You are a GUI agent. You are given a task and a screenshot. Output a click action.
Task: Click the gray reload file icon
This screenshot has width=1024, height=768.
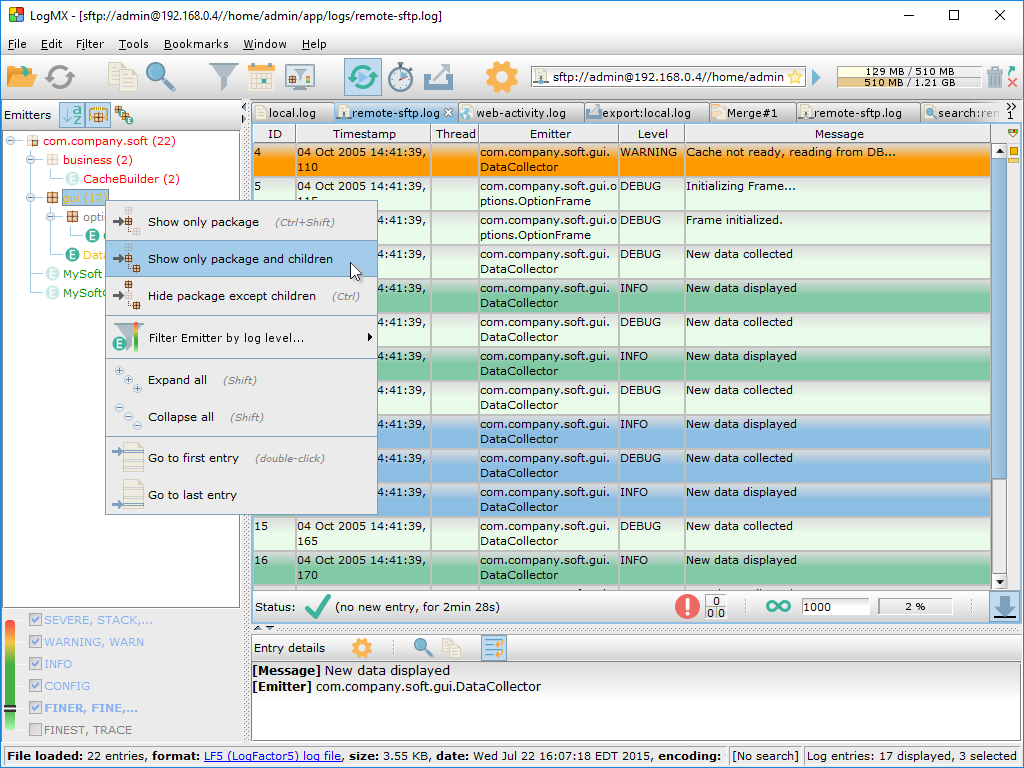(x=60, y=77)
